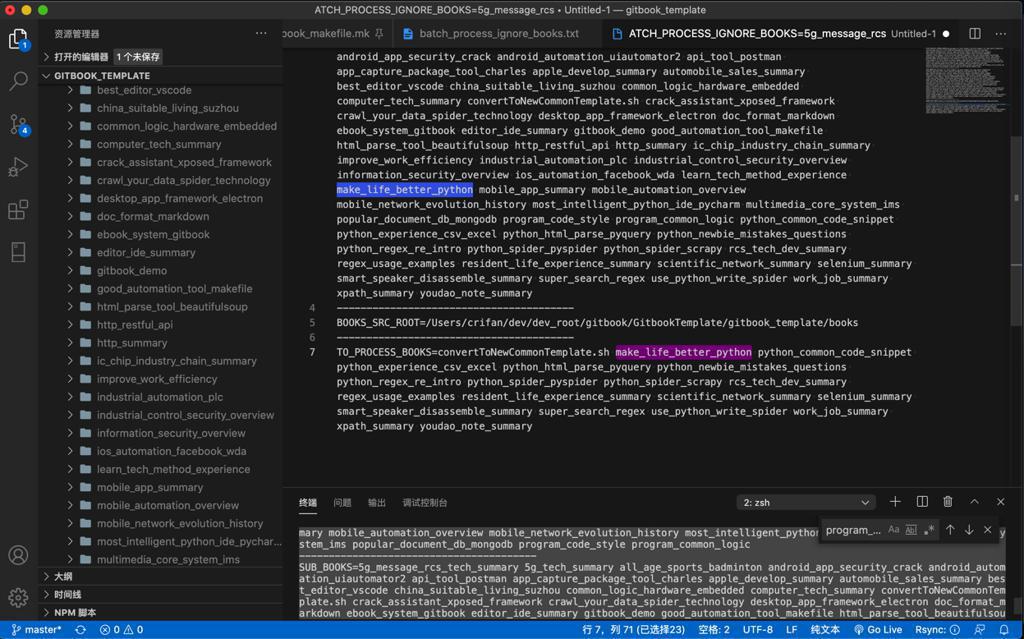Change file encoding UTF-8
1024x639 pixels.
pyautogui.click(x=758, y=630)
